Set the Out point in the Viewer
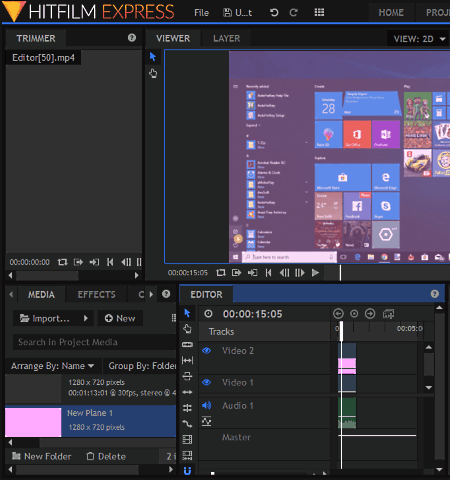Viewport: 450px width, 480px height. tap(252, 273)
